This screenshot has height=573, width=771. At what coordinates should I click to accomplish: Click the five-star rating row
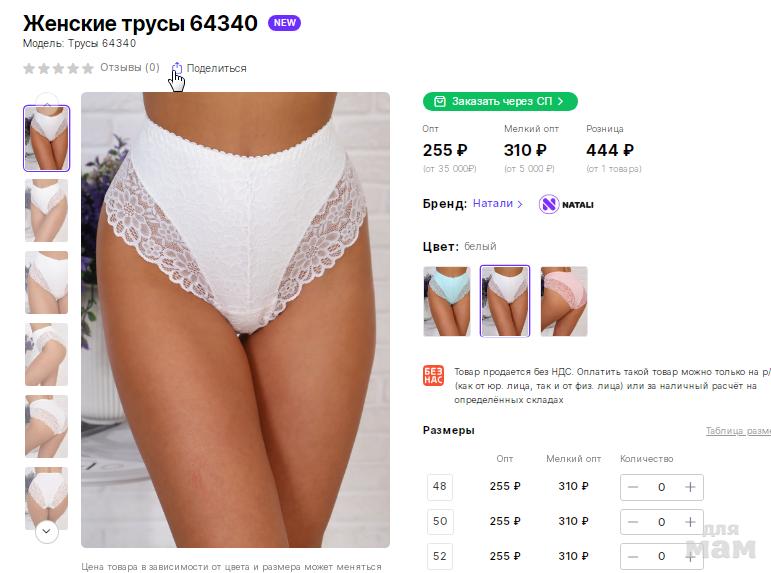(58, 68)
